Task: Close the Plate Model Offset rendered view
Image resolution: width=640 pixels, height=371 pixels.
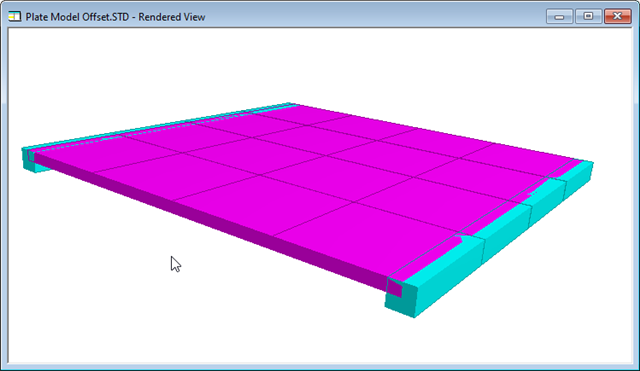Action: (x=618, y=16)
